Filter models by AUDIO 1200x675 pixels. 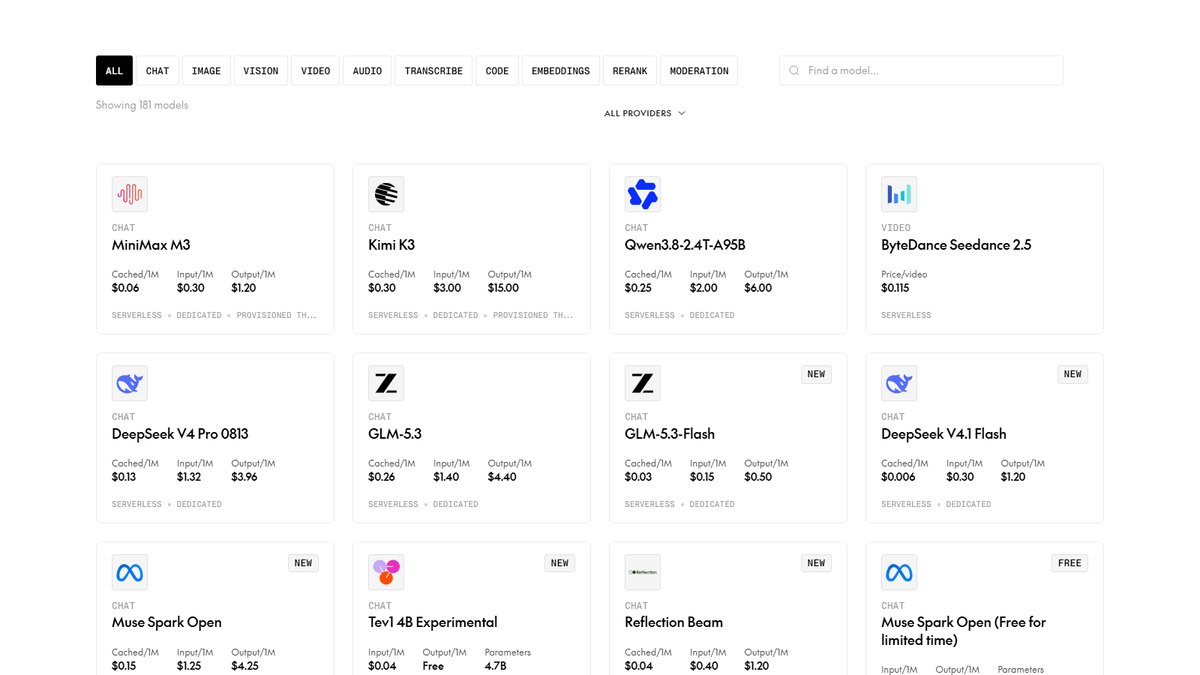(x=368, y=71)
